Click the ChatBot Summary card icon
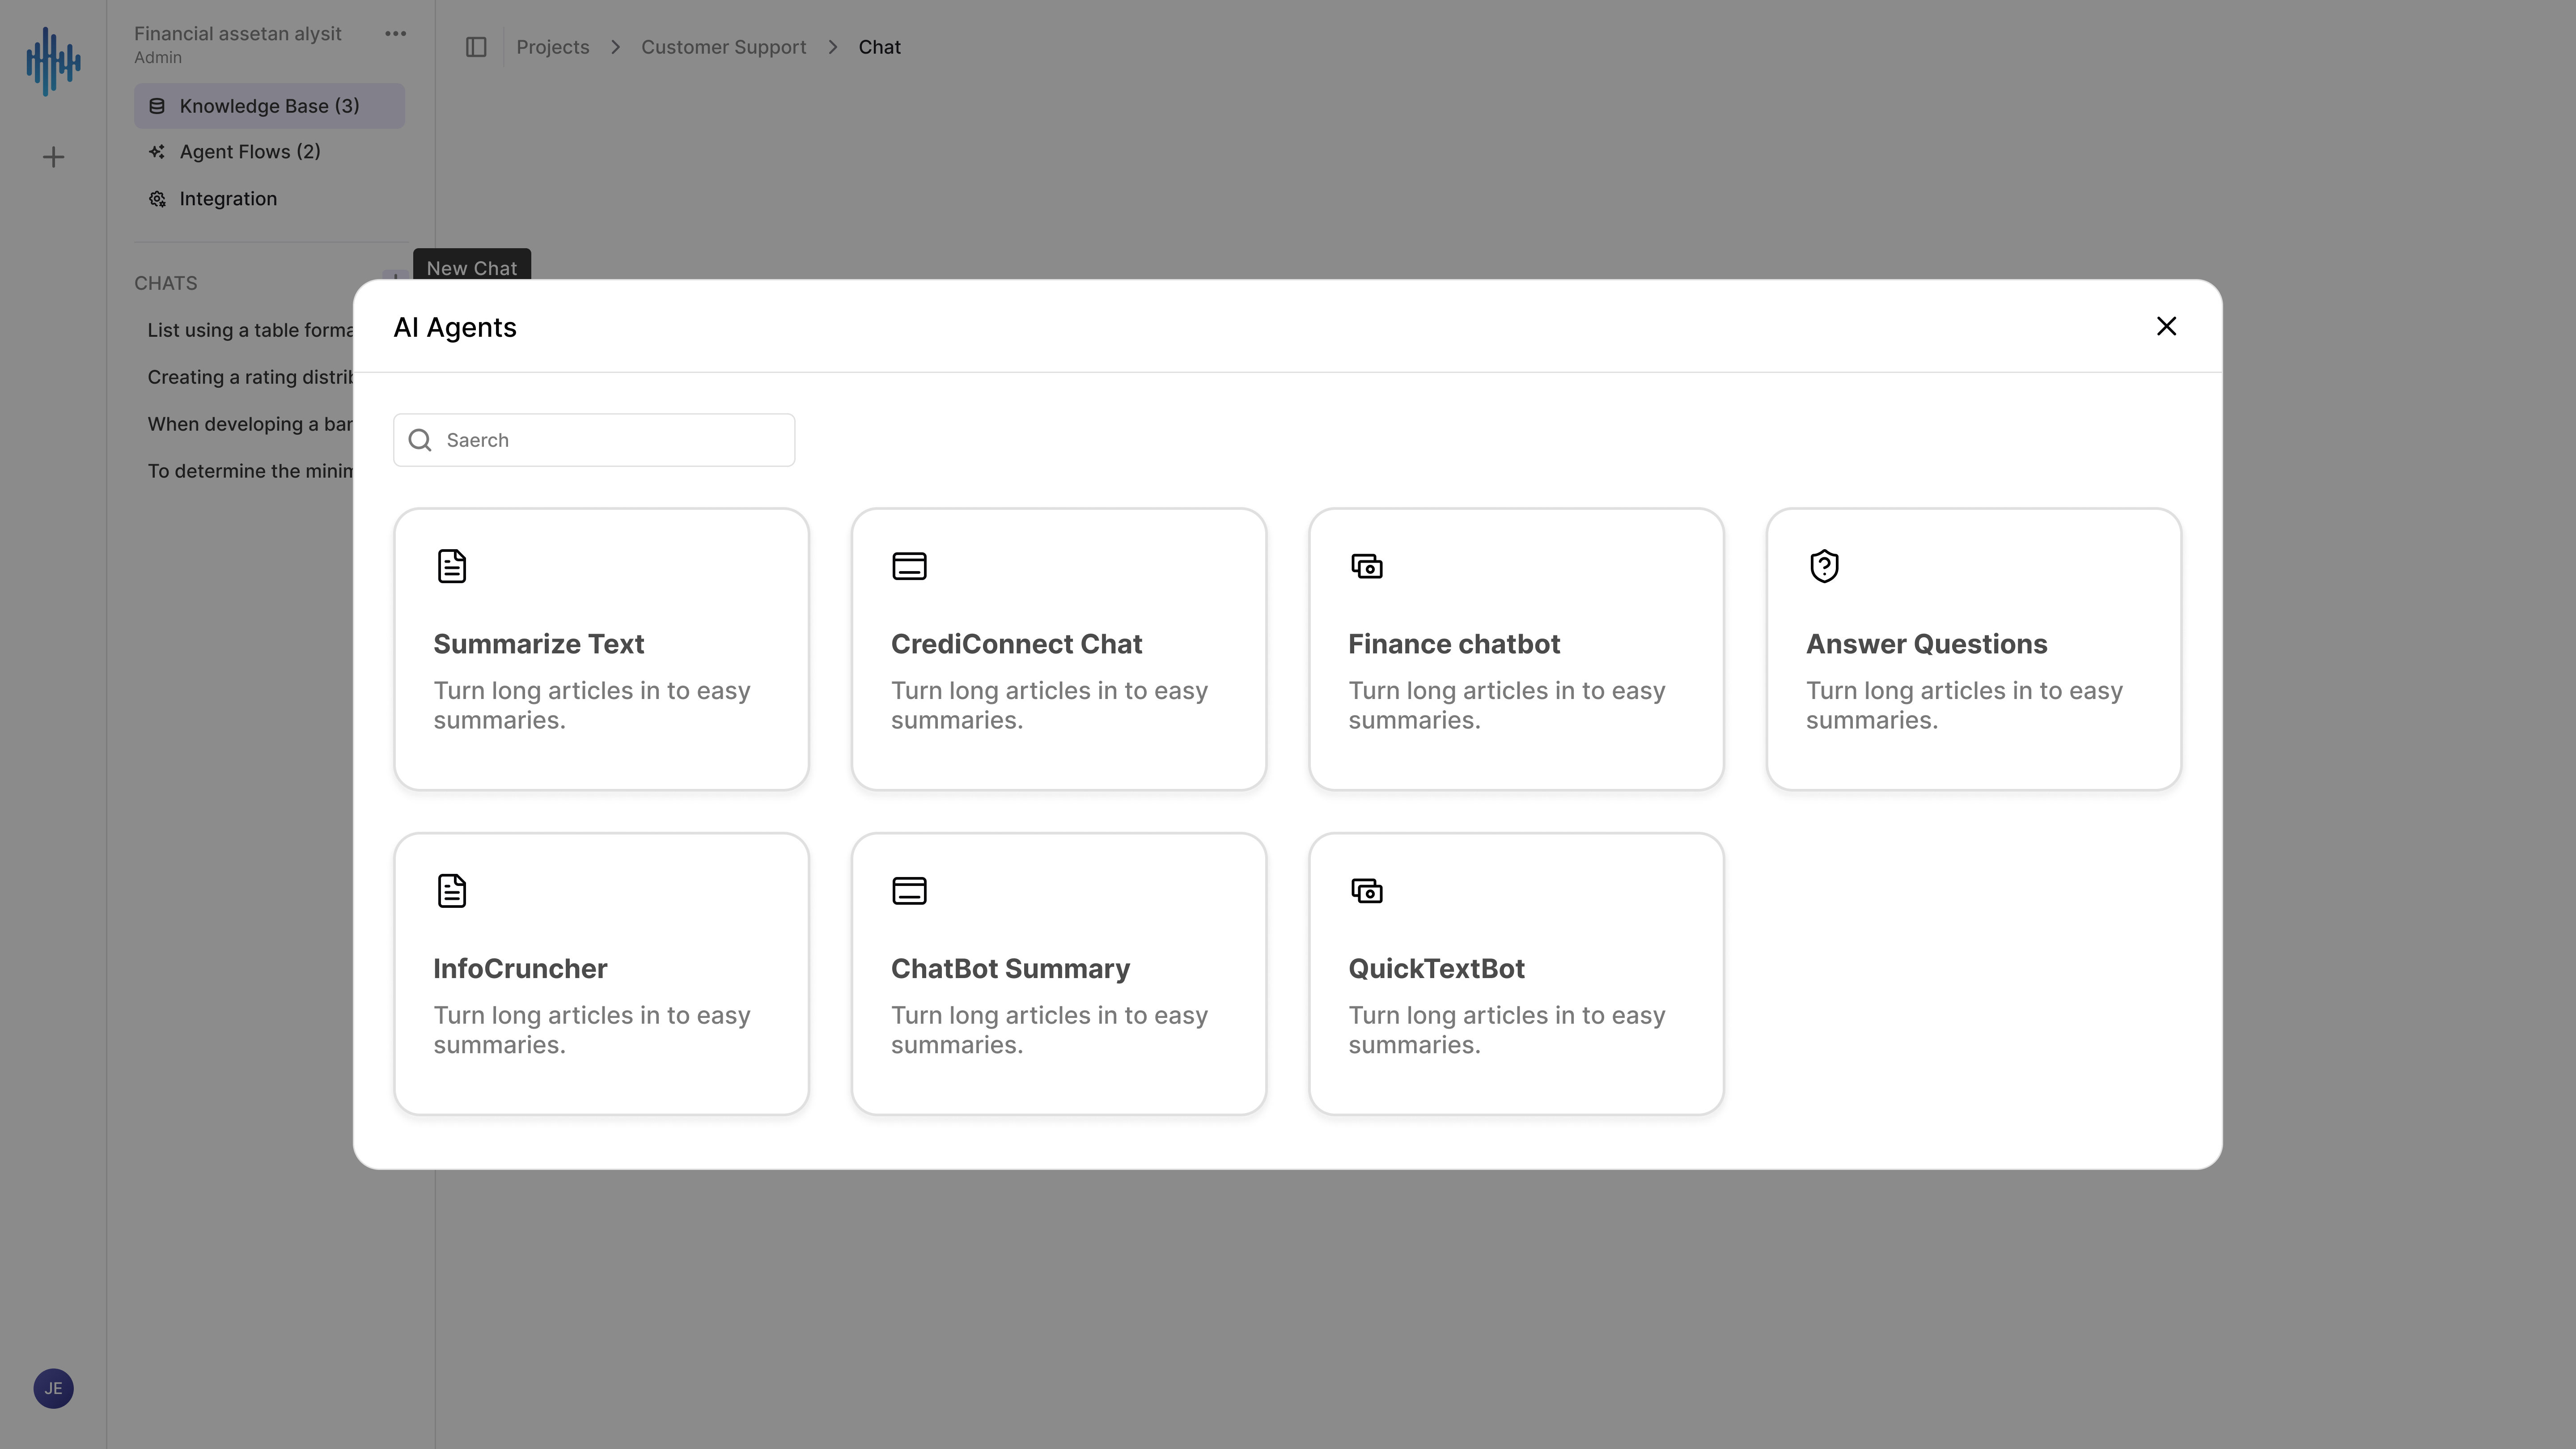The height and width of the screenshot is (1449, 2576). [909, 890]
